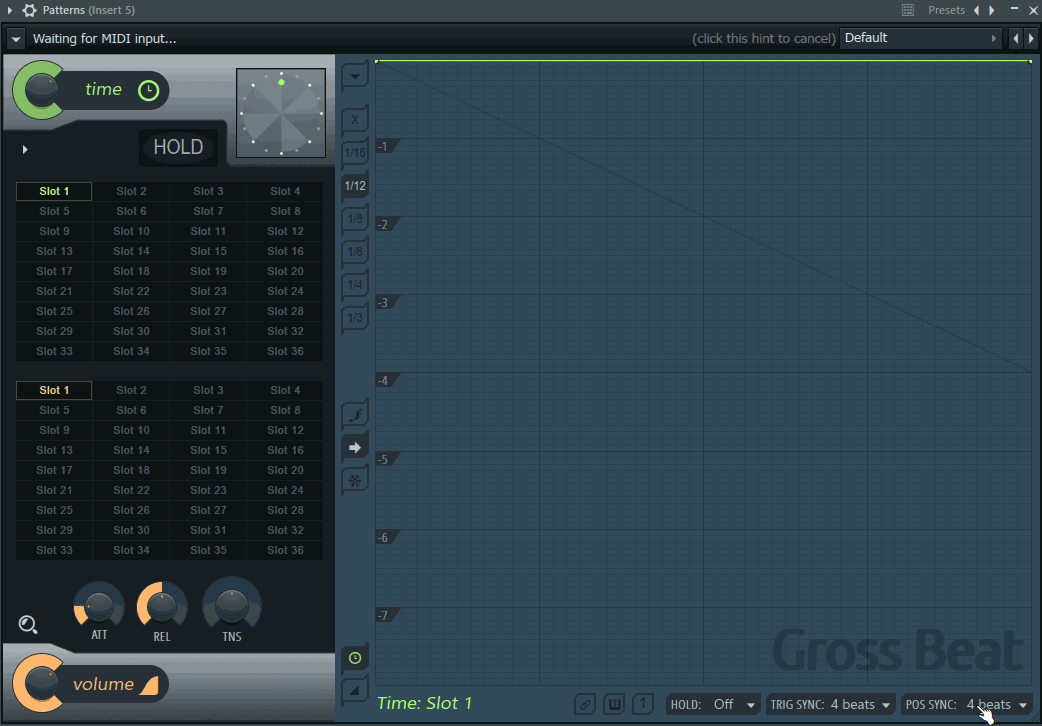Show the time envelope with the clock icon
This screenshot has height=726, width=1042.
pyautogui.click(x=355, y=658)
